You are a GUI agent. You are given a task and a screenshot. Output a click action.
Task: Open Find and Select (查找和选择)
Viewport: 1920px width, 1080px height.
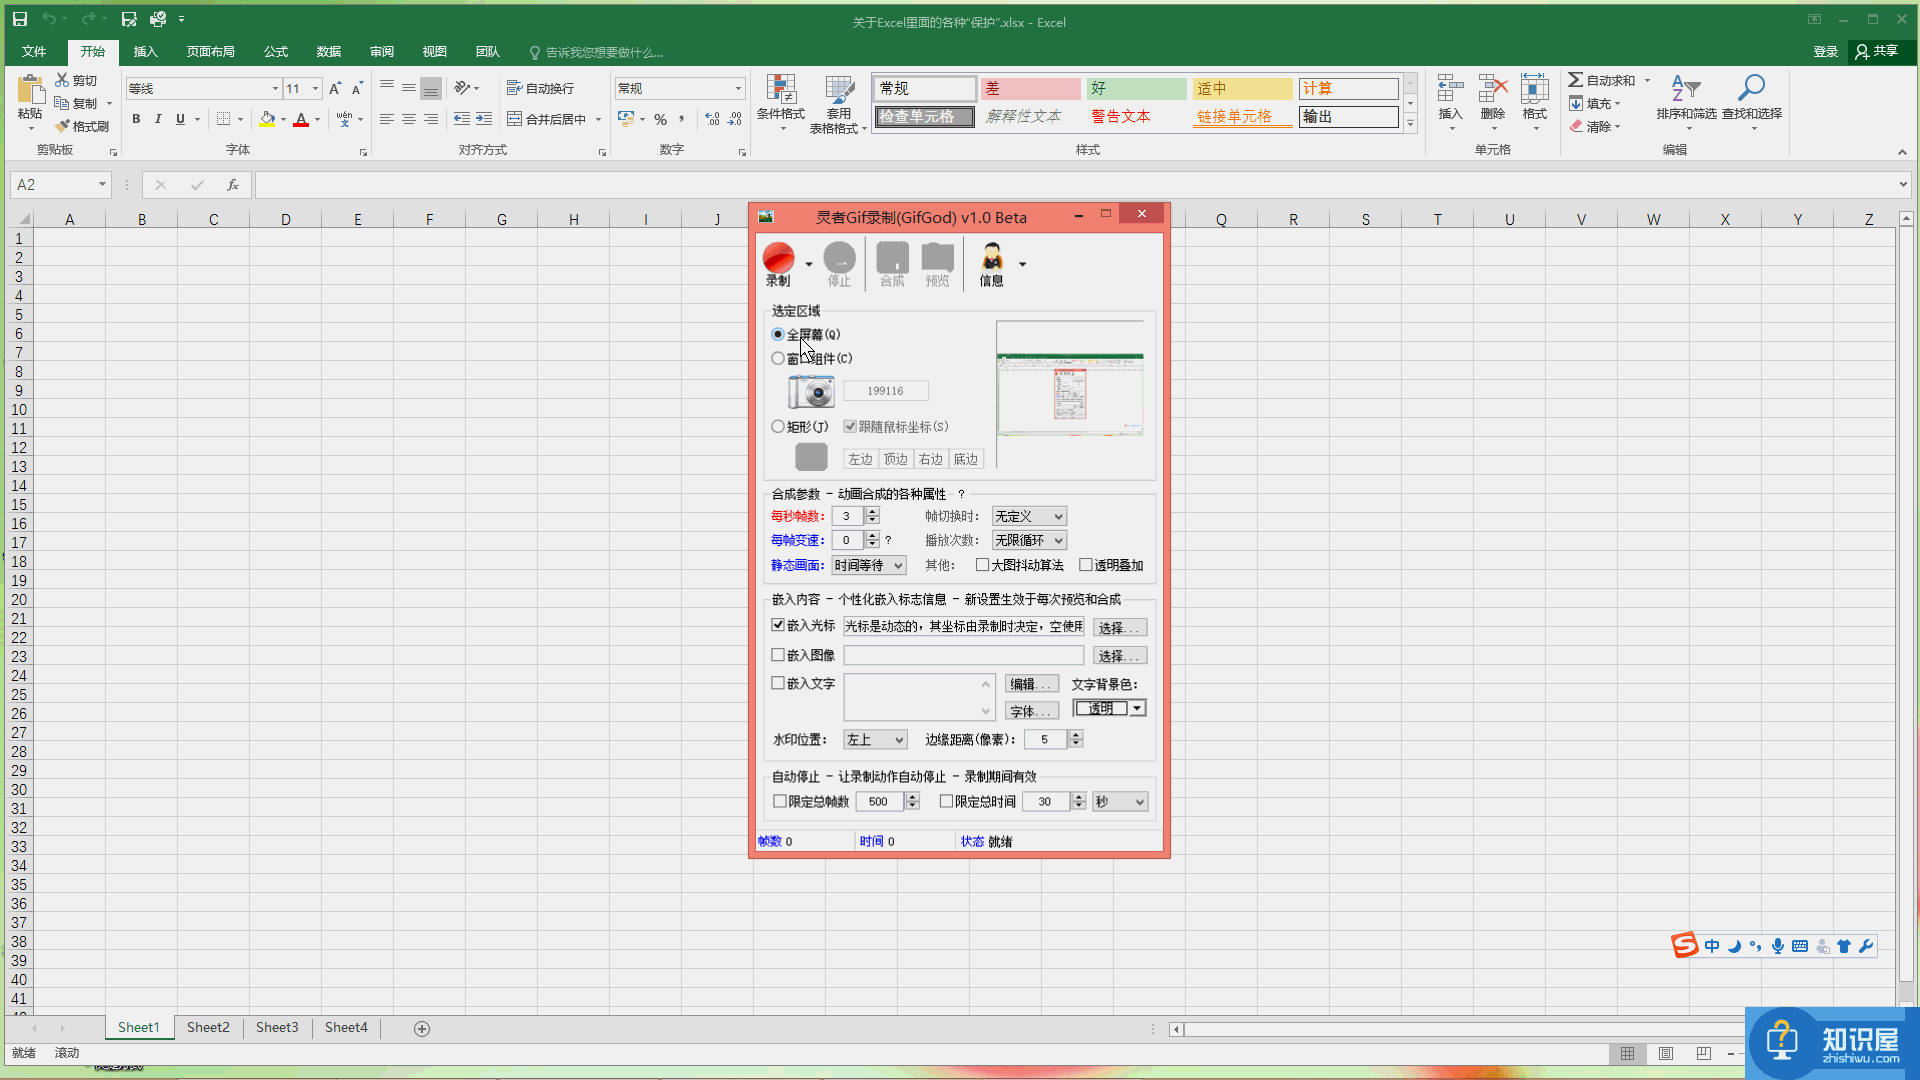click(x=1751, y=100)
